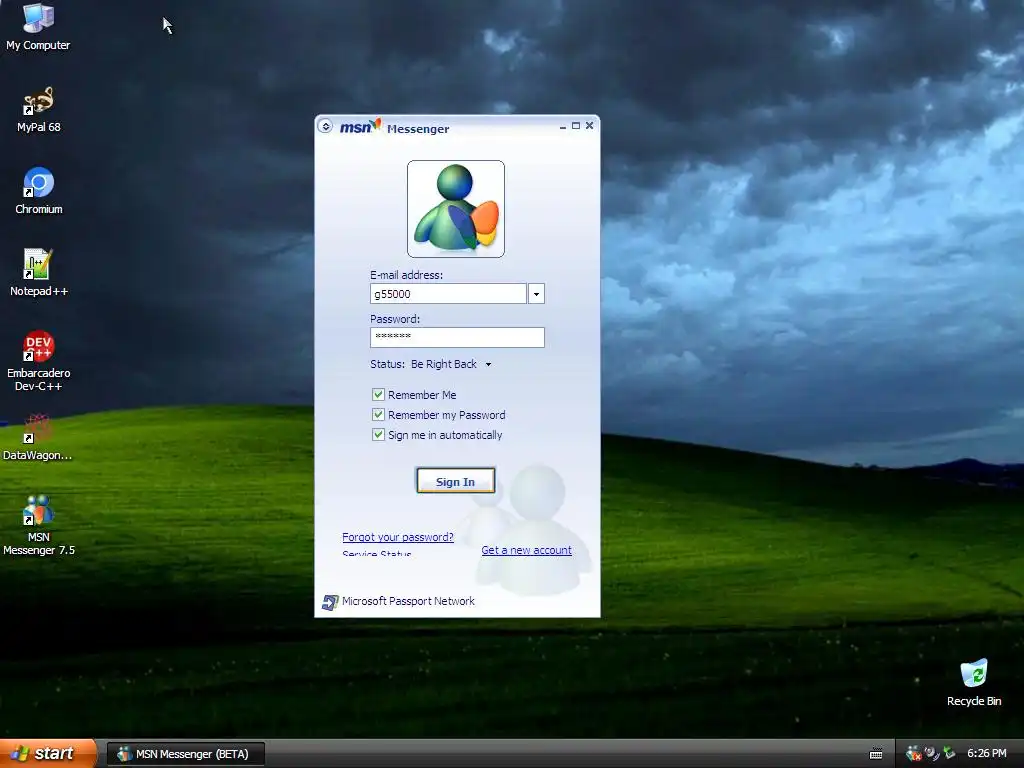This screenshot has height=768, width=1024.
Task: Follow the Get a new account link
Action: [x=526, y=550]
